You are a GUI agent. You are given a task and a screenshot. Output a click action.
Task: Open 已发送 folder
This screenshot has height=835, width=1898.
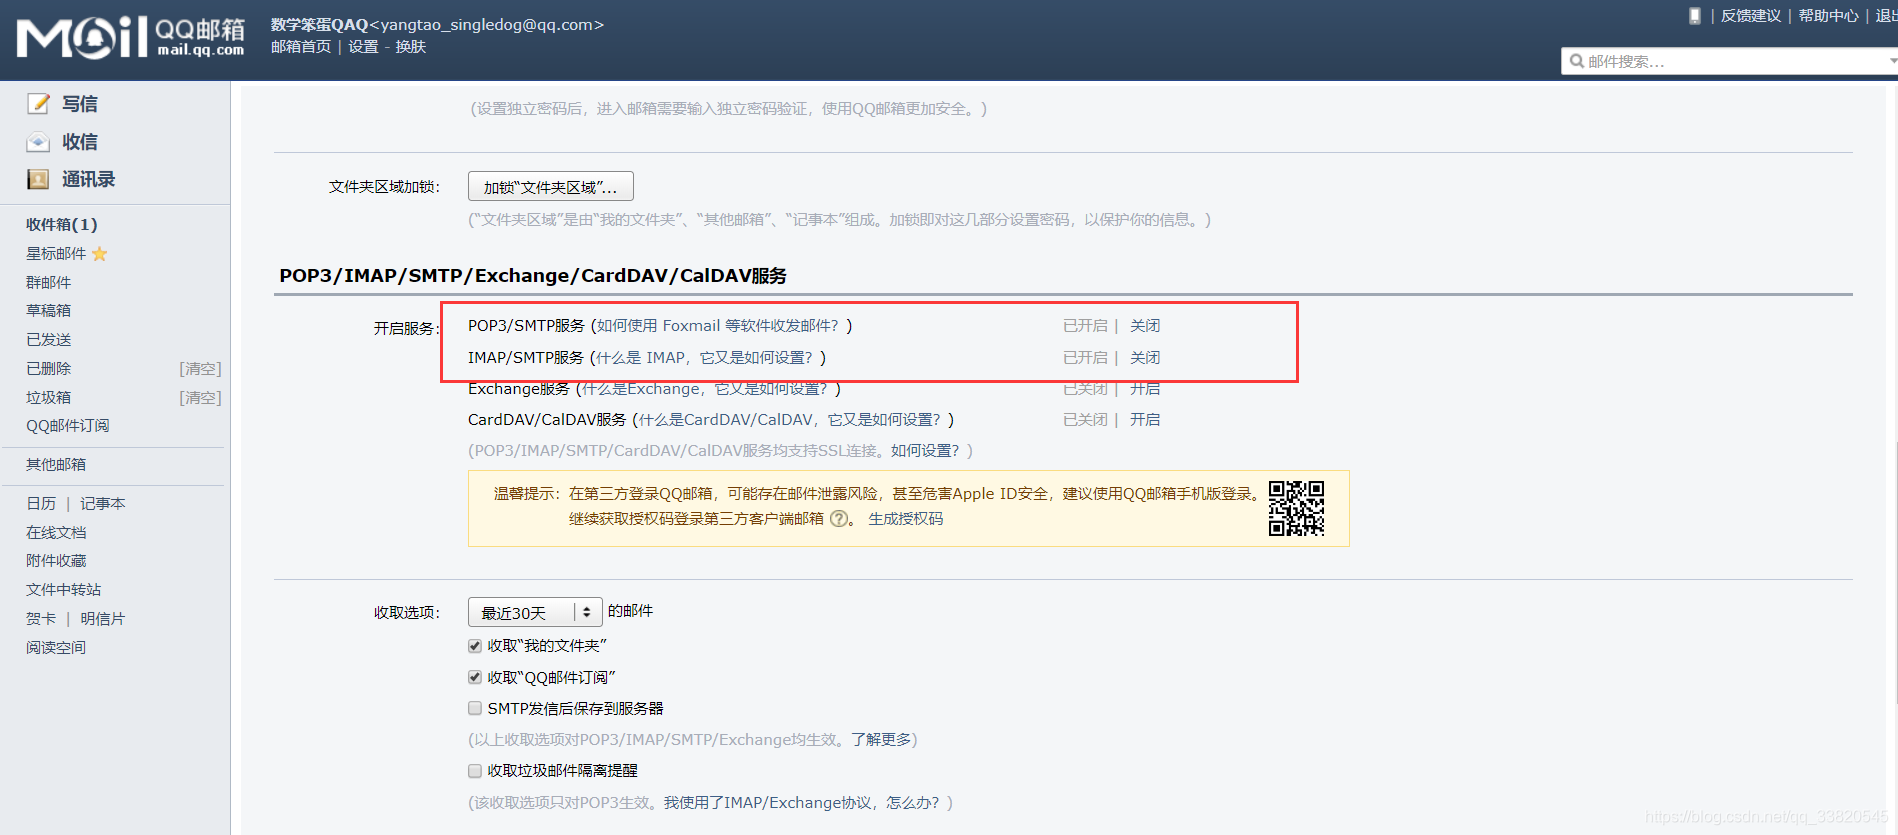click(x=48, y=340)
